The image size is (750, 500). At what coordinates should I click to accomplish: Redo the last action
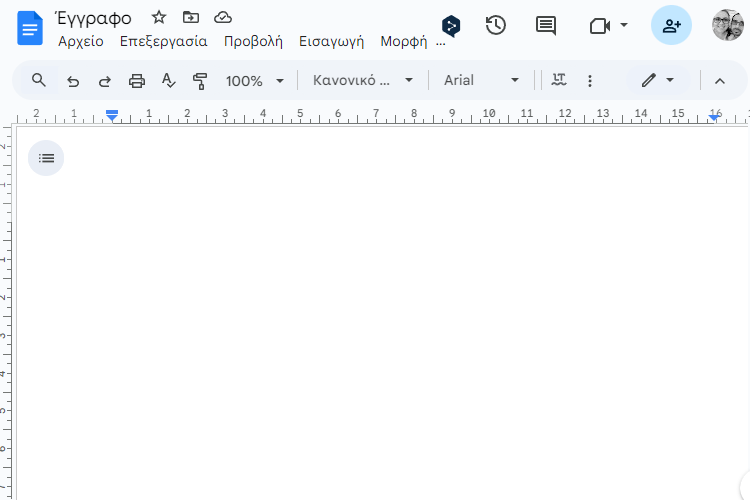point(105,81)
